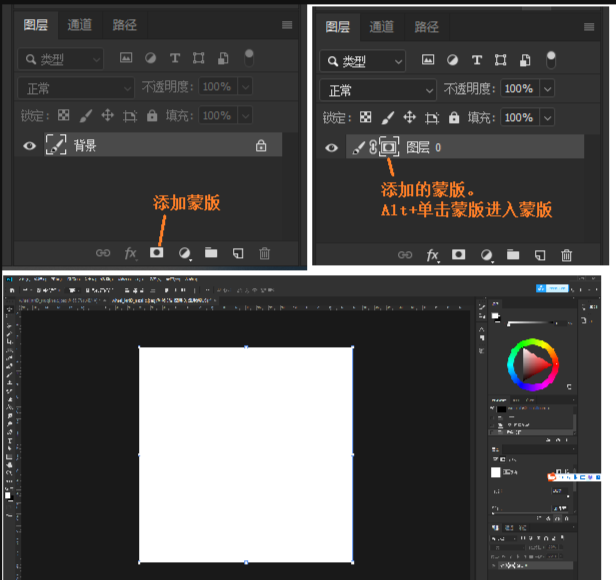Select the 背景 layer name
Screen dimensions: 616x580
click(85, 145)
